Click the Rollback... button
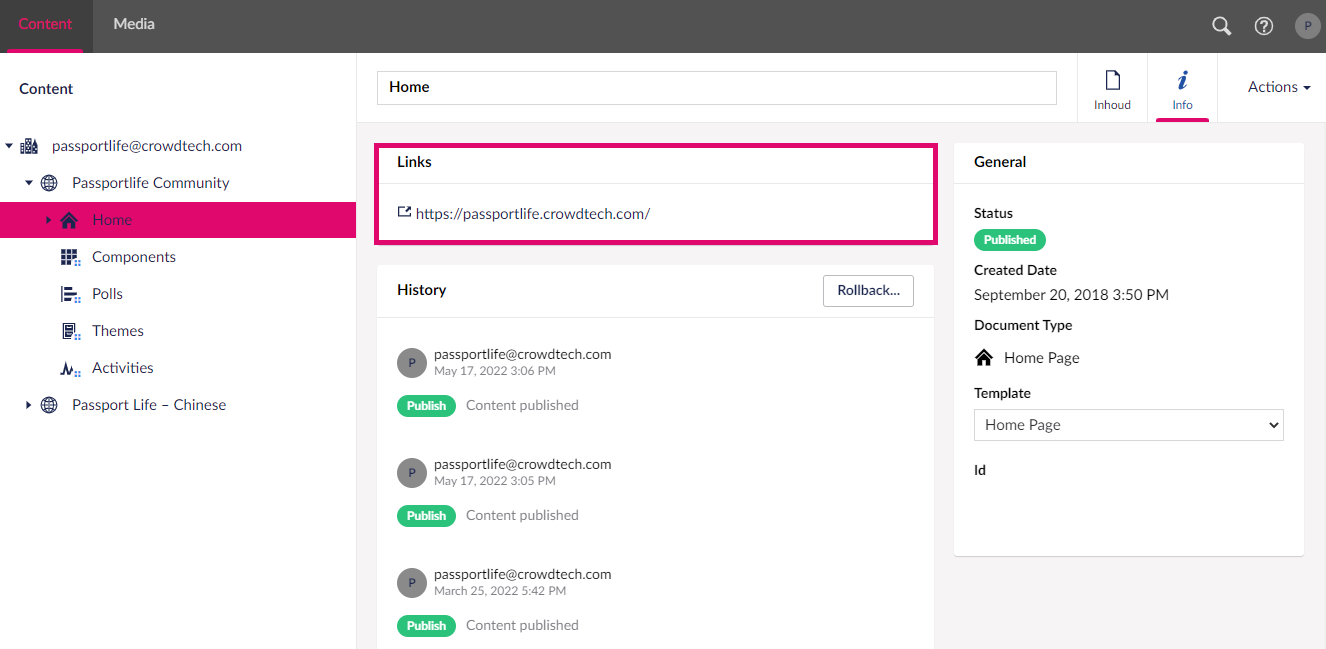This screenshot has height=649, width=1326. point(868,291)
